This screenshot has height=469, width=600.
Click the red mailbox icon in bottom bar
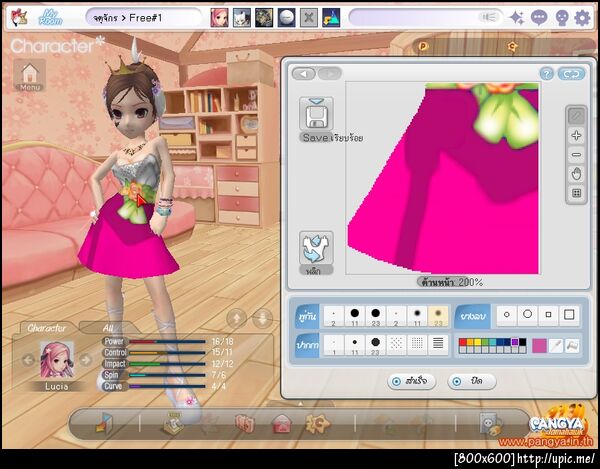(282, 424)
